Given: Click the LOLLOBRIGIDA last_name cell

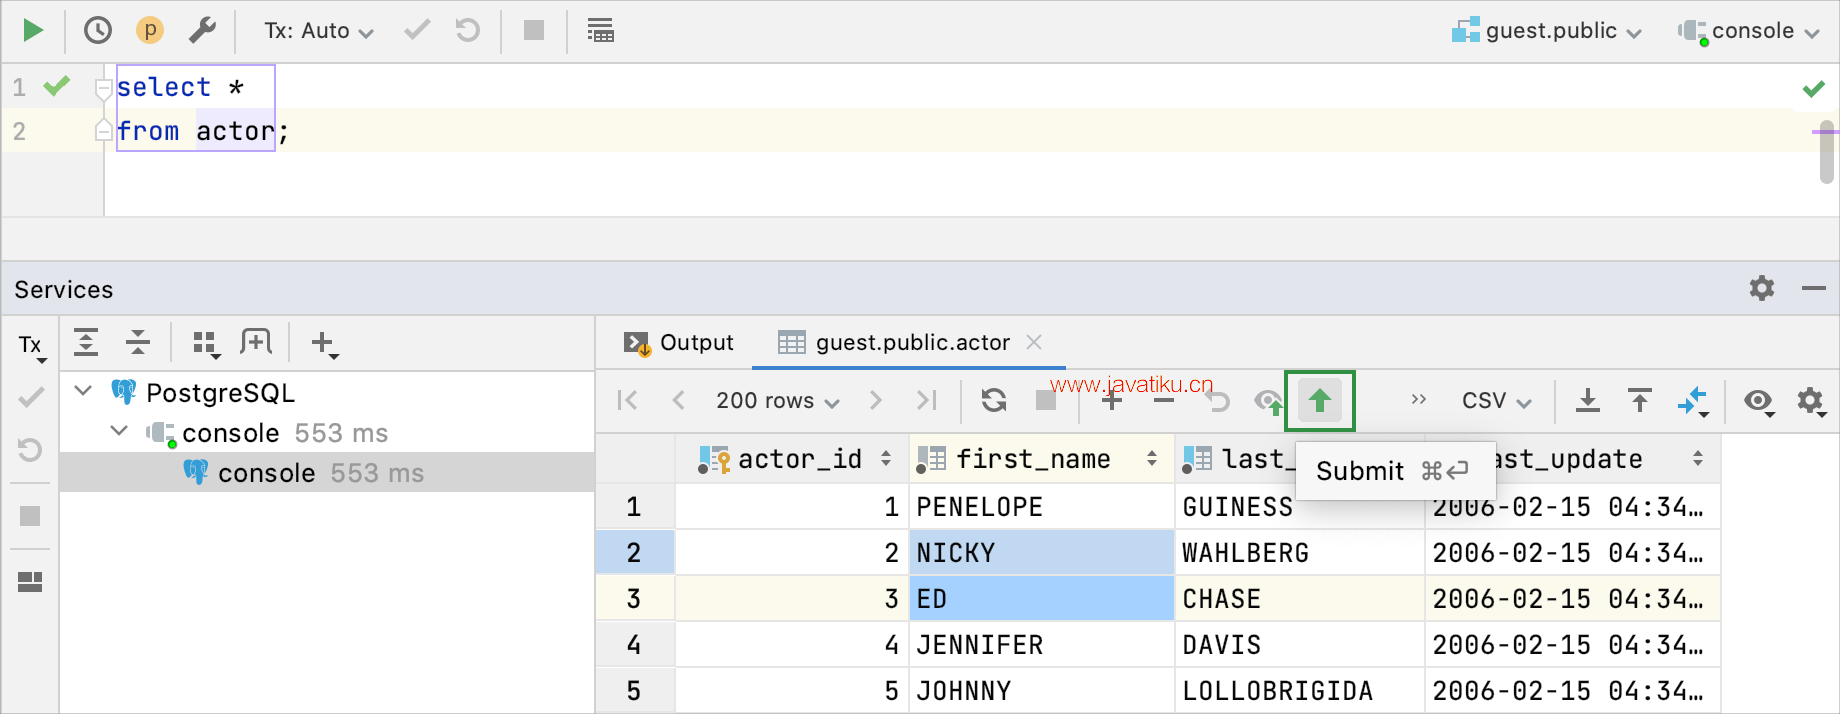Looking at the screenshot, I should [x=1300, y=691].
